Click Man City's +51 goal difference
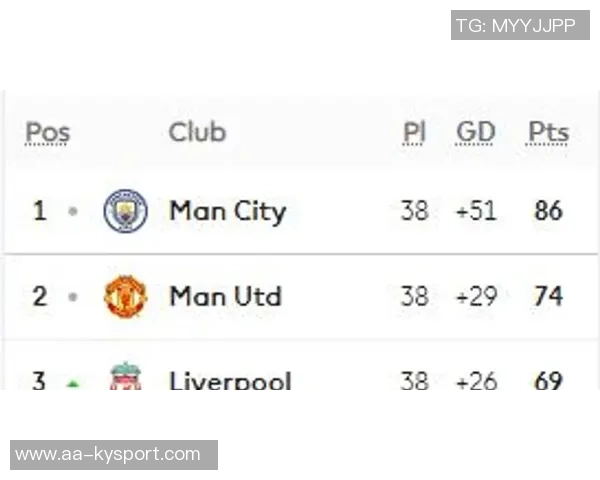This screenshot has width=600, height=480. [x=476, y=211]
